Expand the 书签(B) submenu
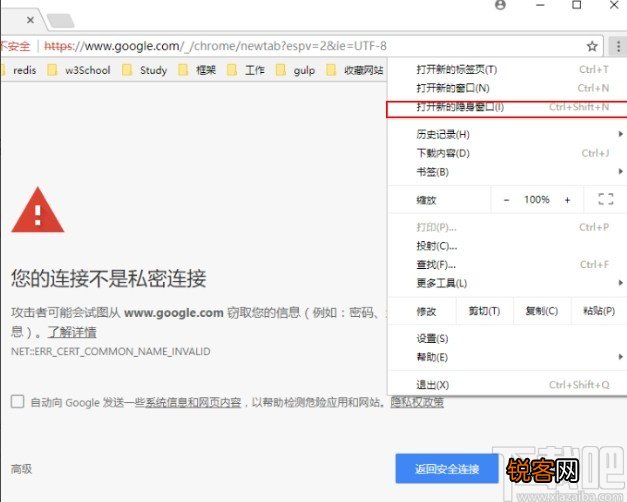This screenshot has height=502, width=627. [507, 172]
